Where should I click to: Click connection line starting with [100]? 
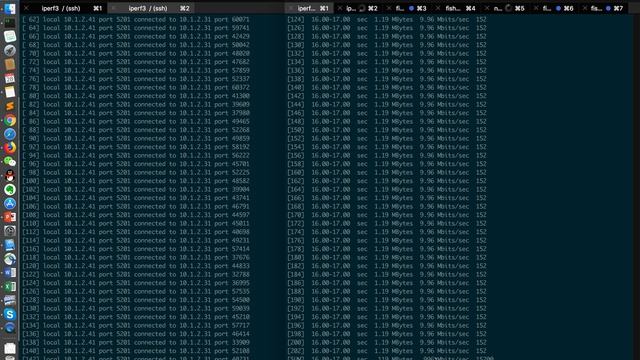click(136, 181)
